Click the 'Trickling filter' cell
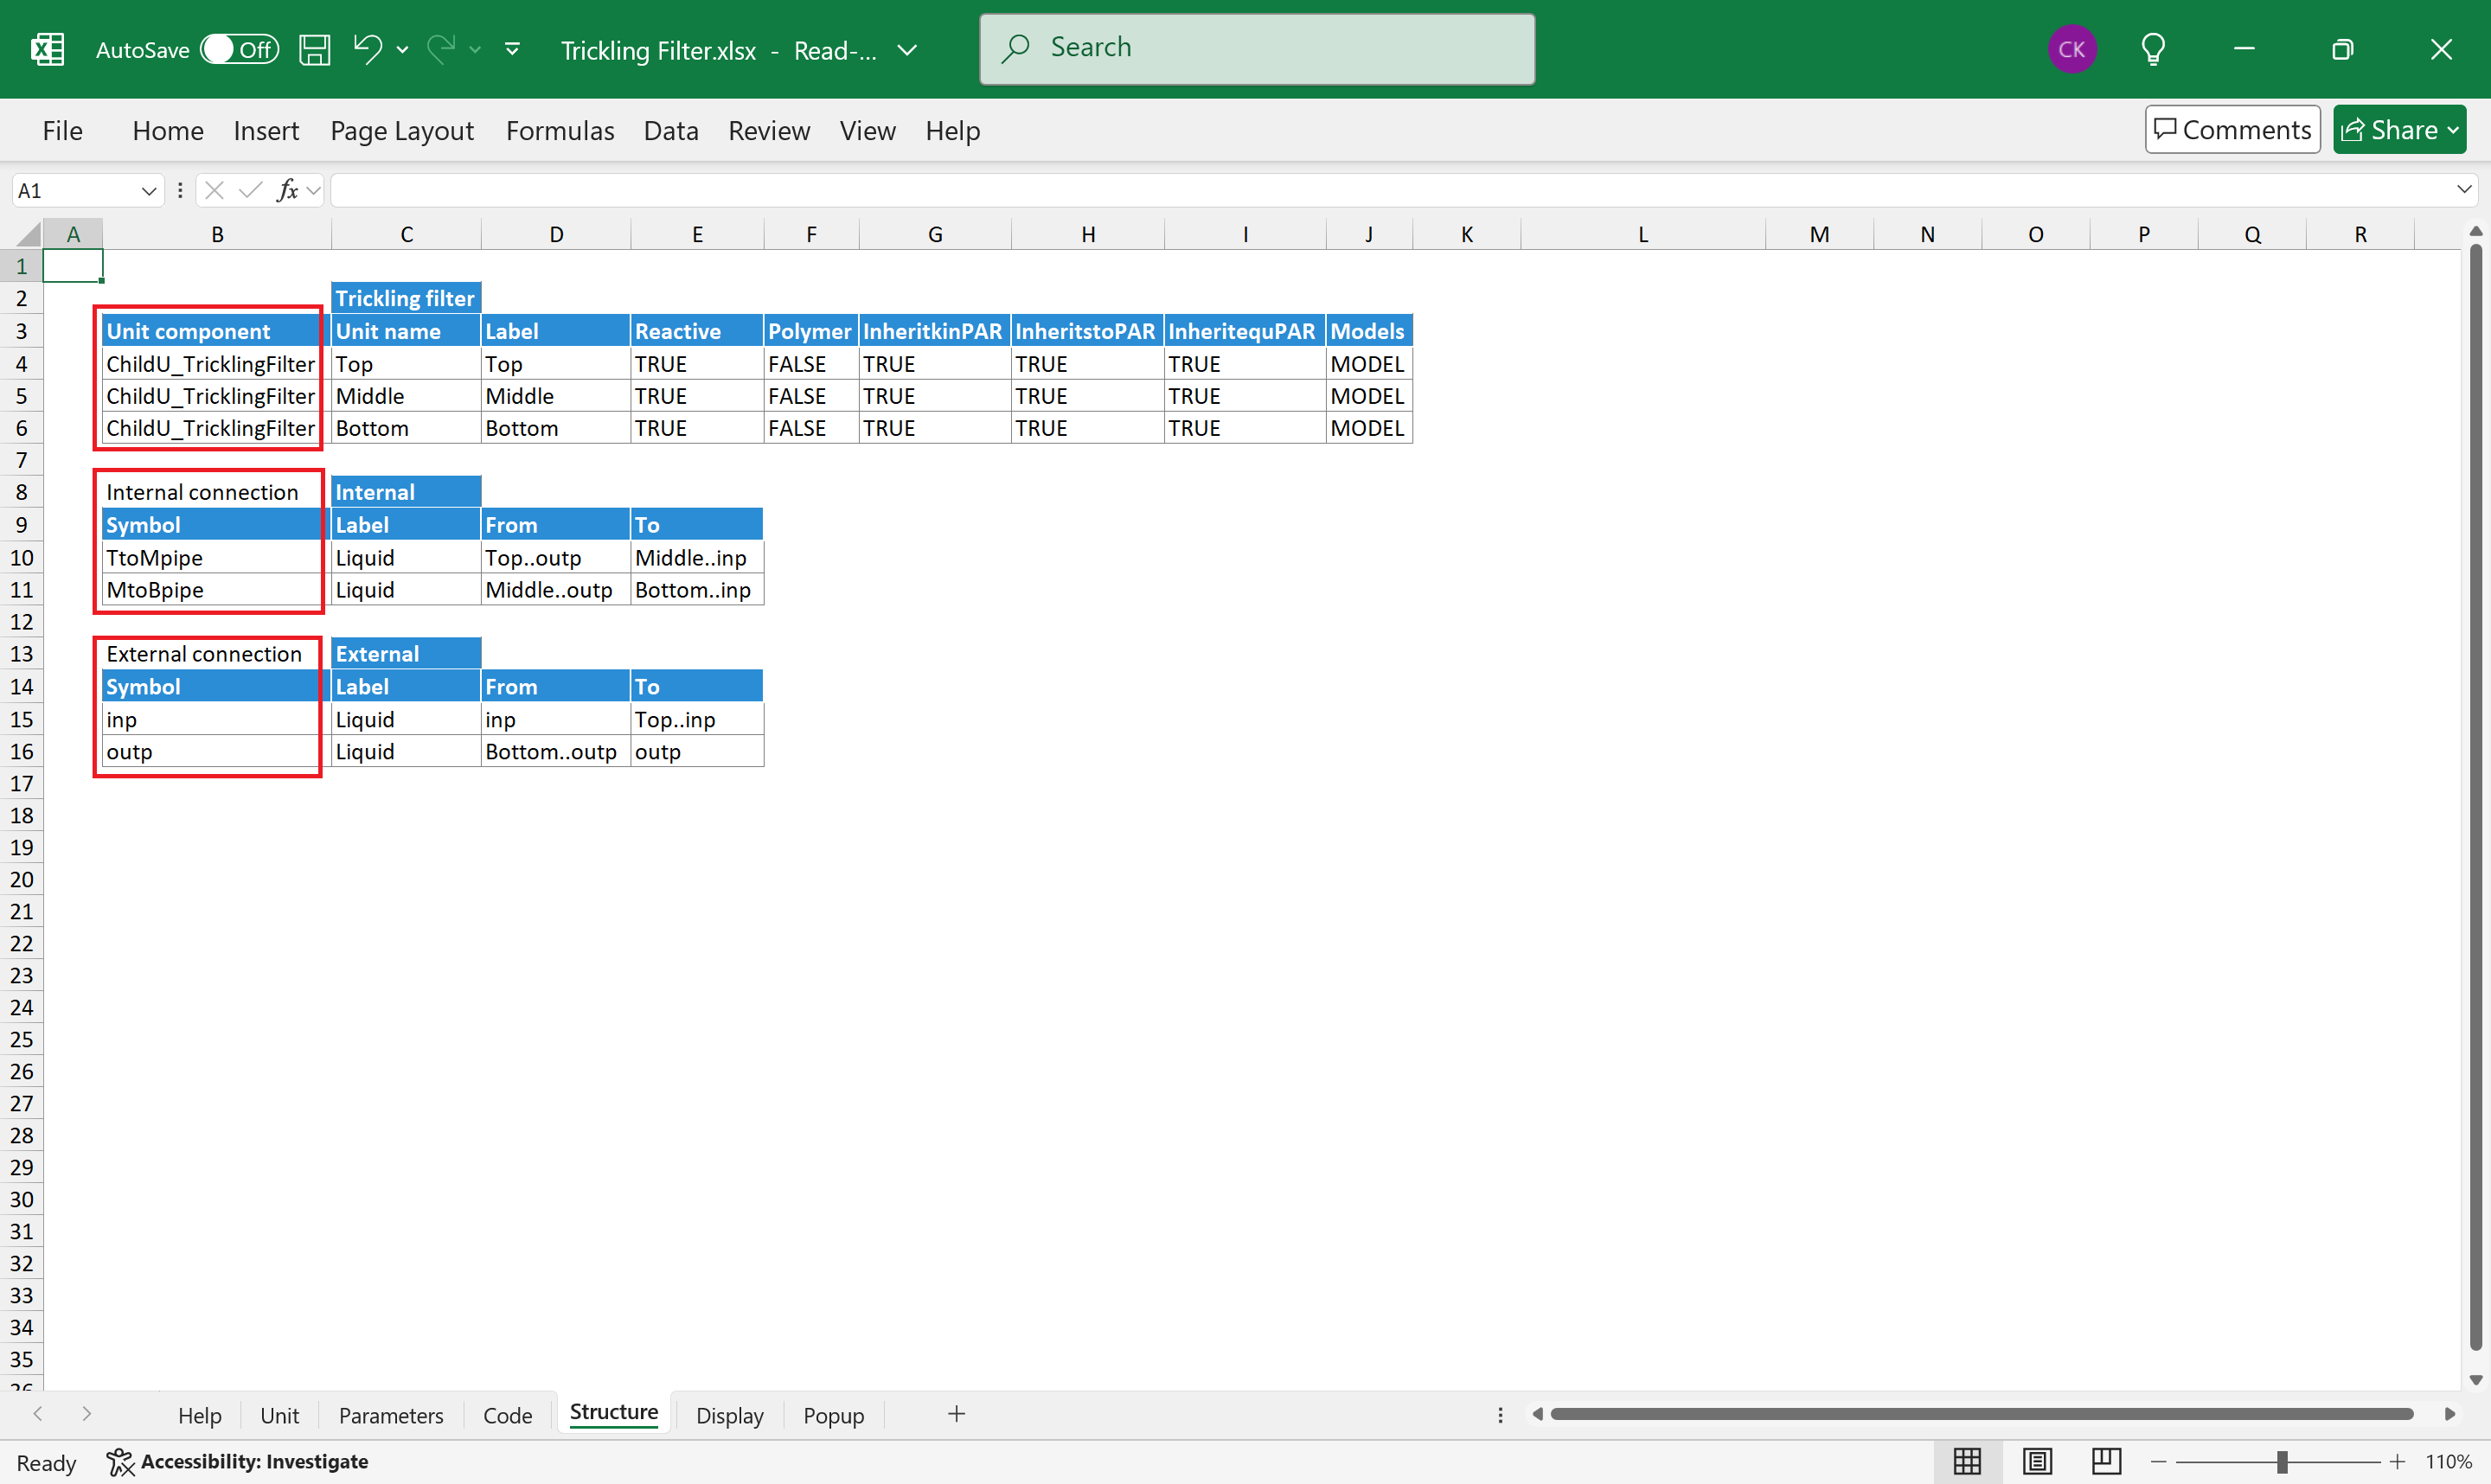The image size is (2491, 1484). [406, 298]
